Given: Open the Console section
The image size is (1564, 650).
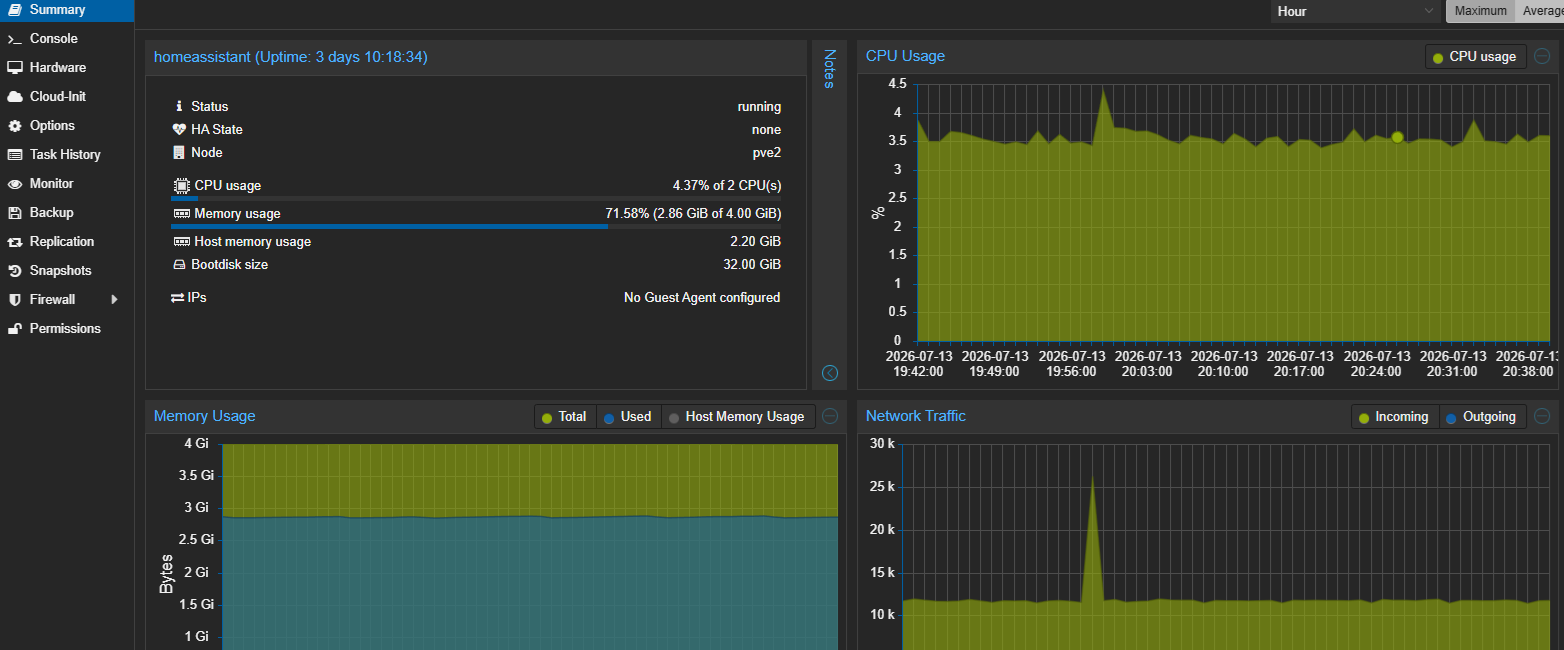Looking at the screenshot, I should pos(66,39).
